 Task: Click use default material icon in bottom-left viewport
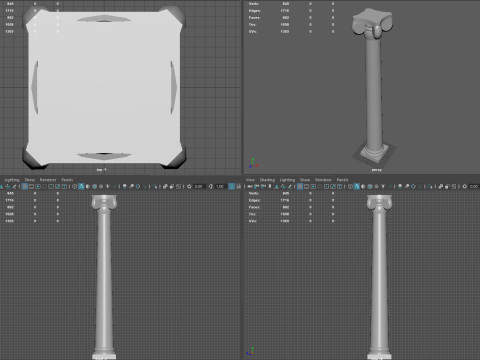coord(88,187)
